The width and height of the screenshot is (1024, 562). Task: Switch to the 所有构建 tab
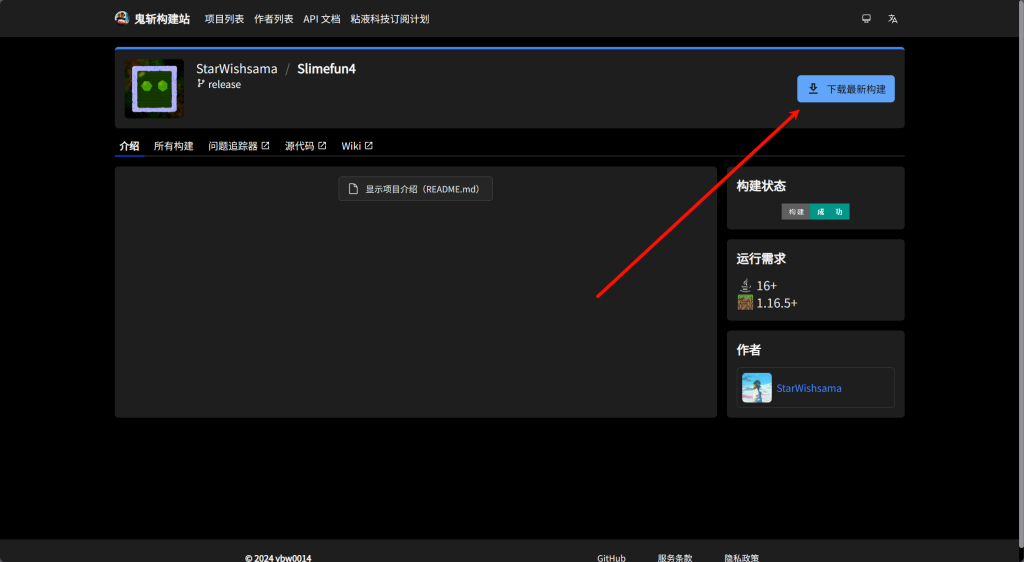[x=174, y=146]
